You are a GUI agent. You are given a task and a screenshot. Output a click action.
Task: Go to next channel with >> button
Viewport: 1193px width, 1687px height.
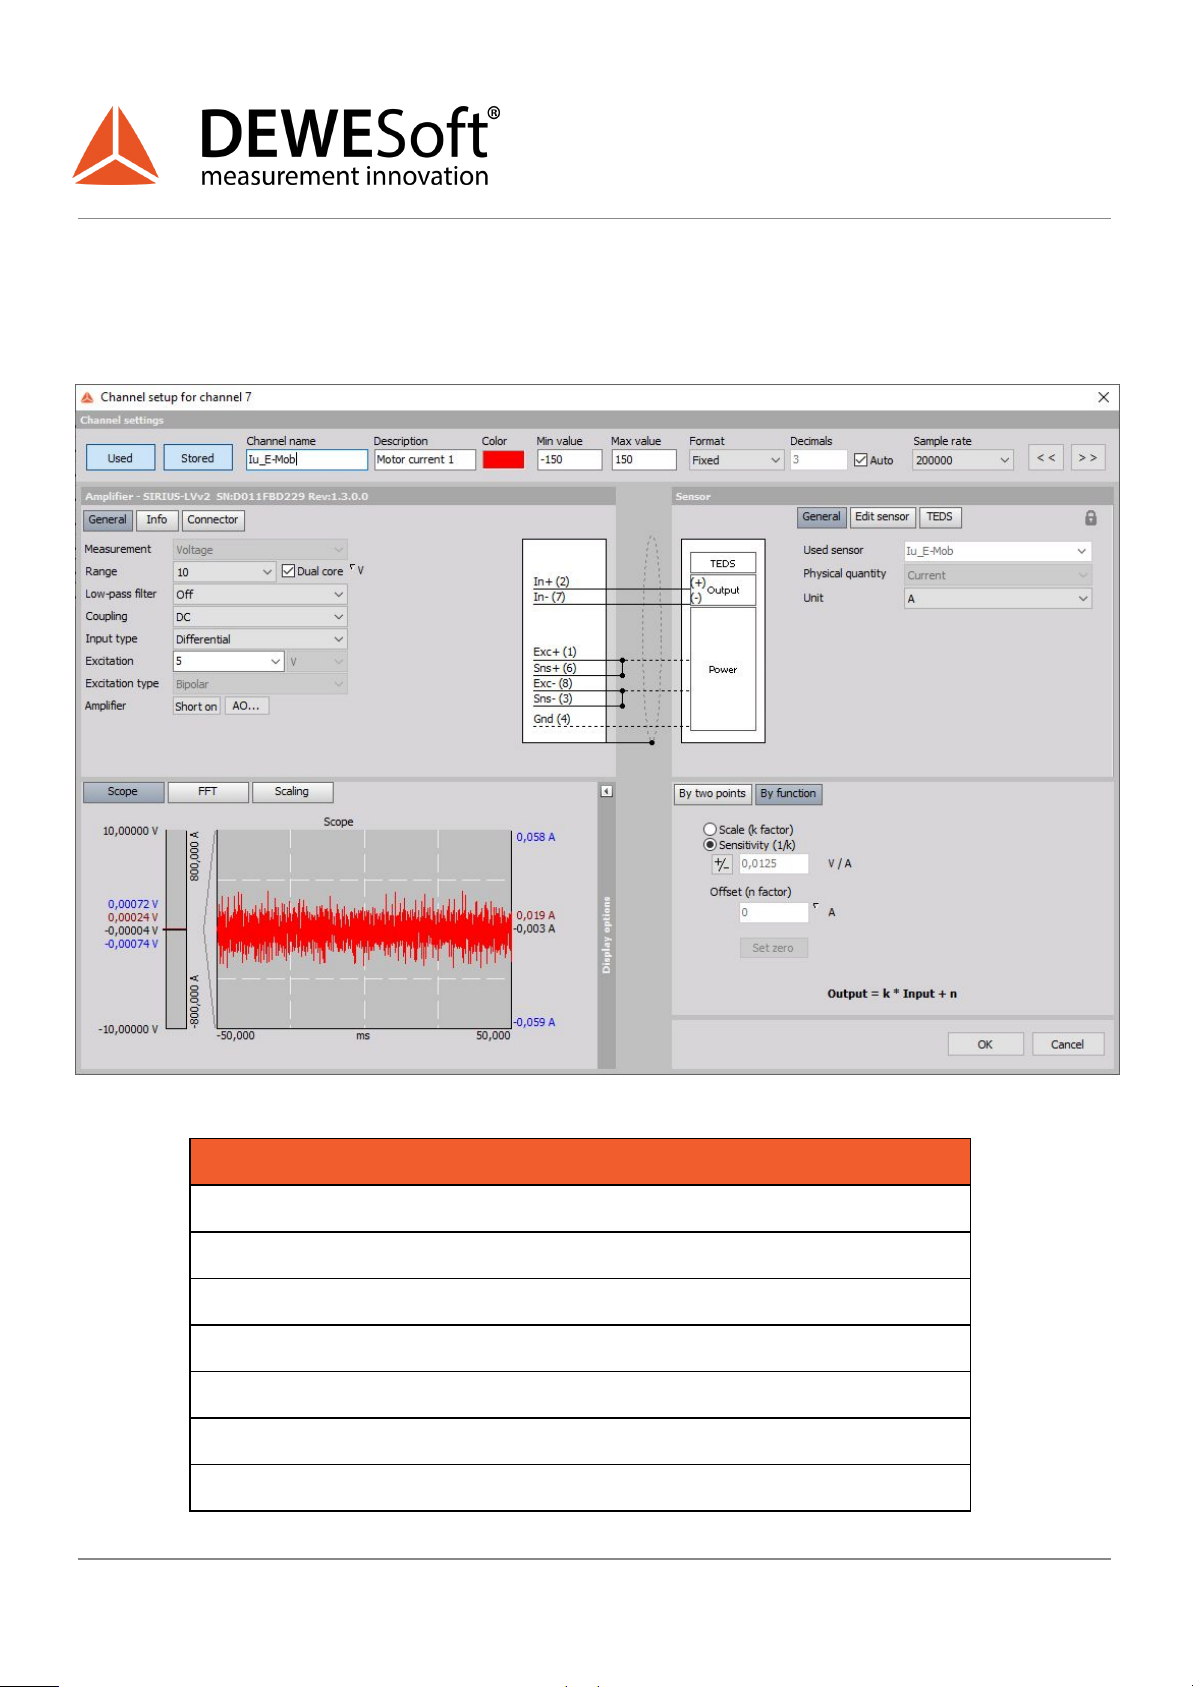click(1087, 458)
